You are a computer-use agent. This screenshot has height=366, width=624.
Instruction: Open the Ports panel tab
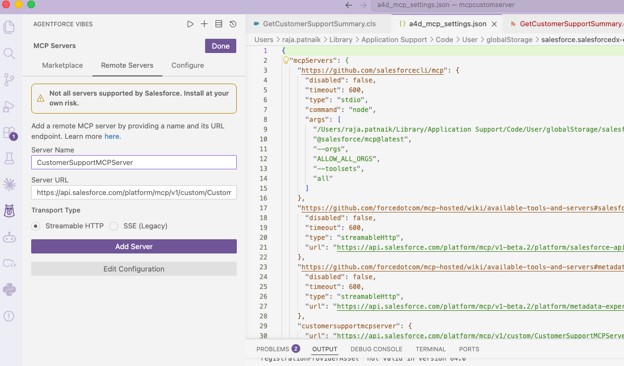pyautogui.click(x=469, y=349)
